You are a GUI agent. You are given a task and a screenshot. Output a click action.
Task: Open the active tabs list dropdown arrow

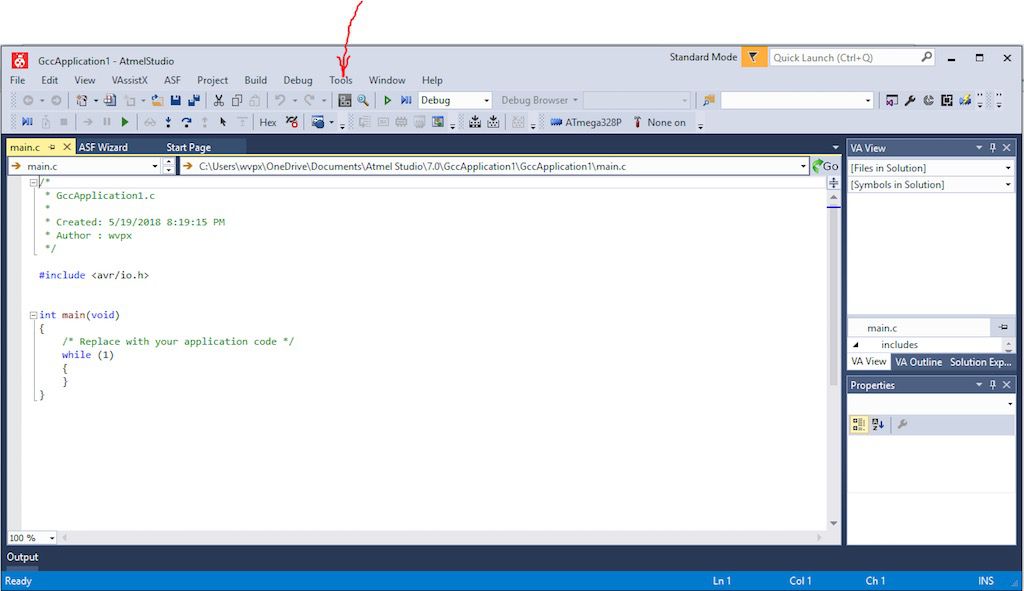pos(835,148)
